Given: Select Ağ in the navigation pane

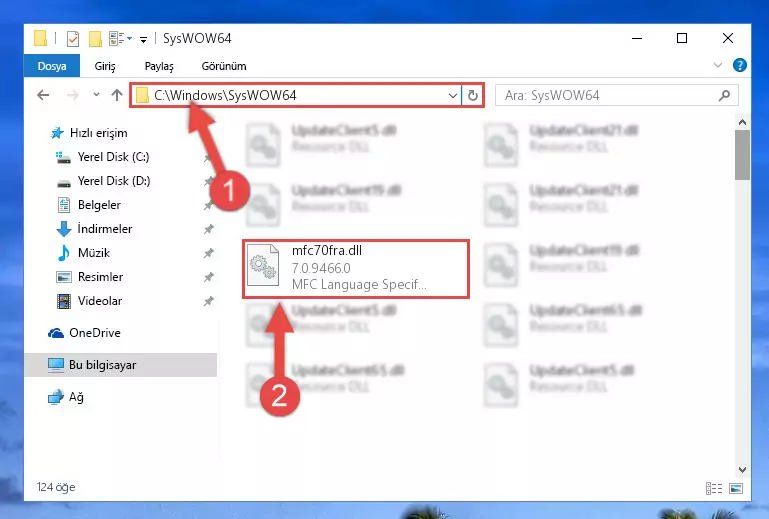Looking at the screenshot, I should coord(76,397).
